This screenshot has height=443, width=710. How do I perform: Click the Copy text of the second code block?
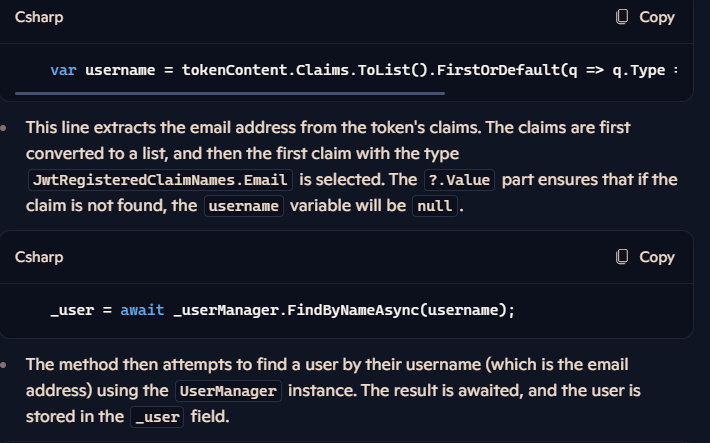[657, 257]
